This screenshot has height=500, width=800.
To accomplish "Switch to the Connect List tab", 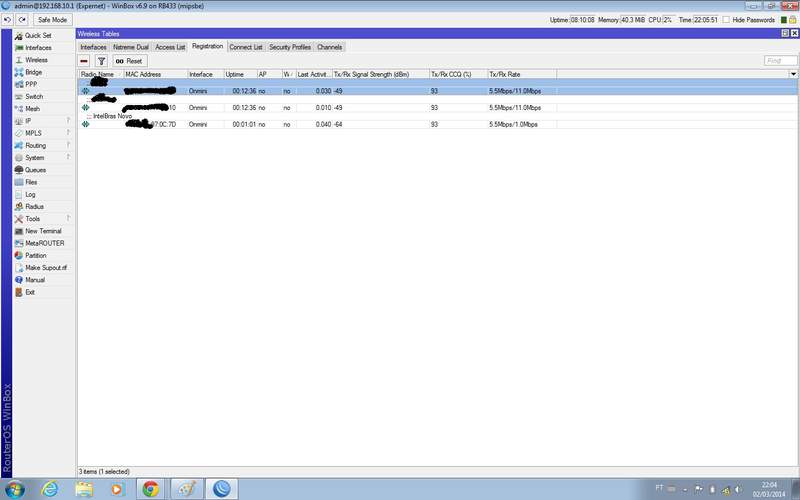I will click(245, 47).
